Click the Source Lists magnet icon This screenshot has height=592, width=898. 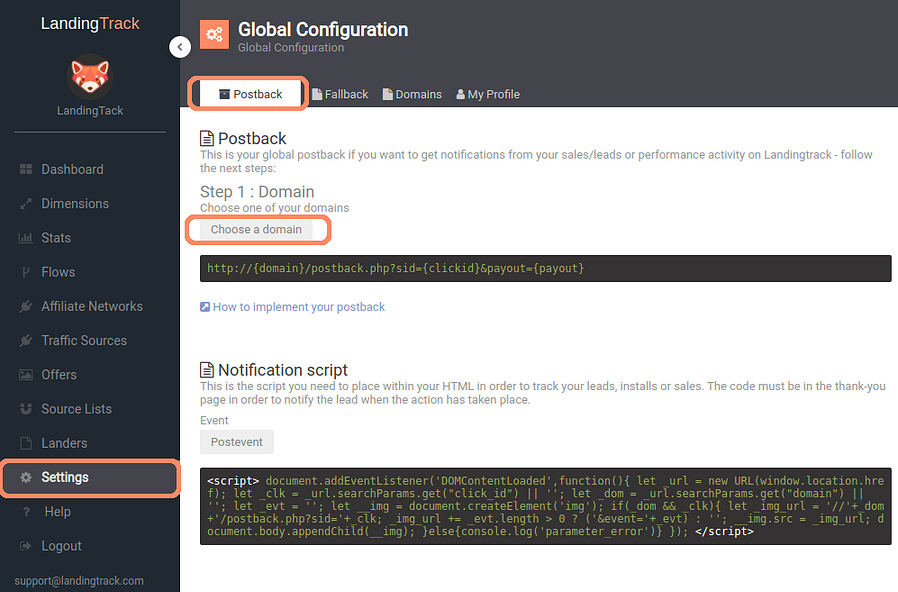(x=26, y=409)
